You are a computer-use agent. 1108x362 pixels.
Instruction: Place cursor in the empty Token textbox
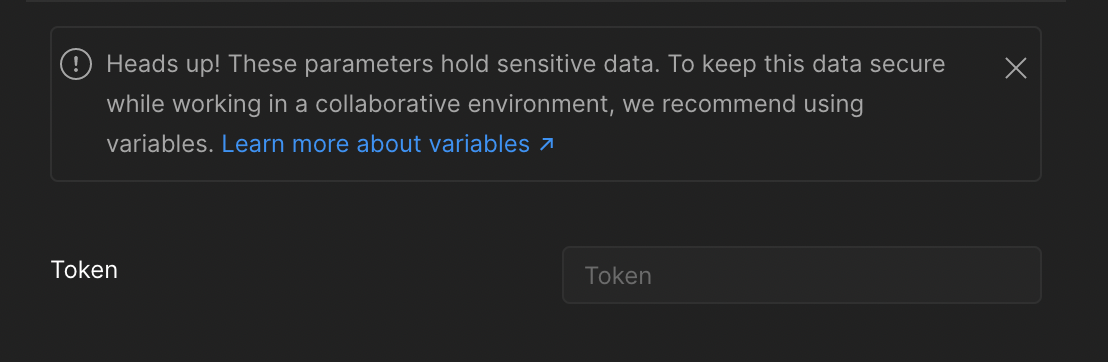point(801,275)
